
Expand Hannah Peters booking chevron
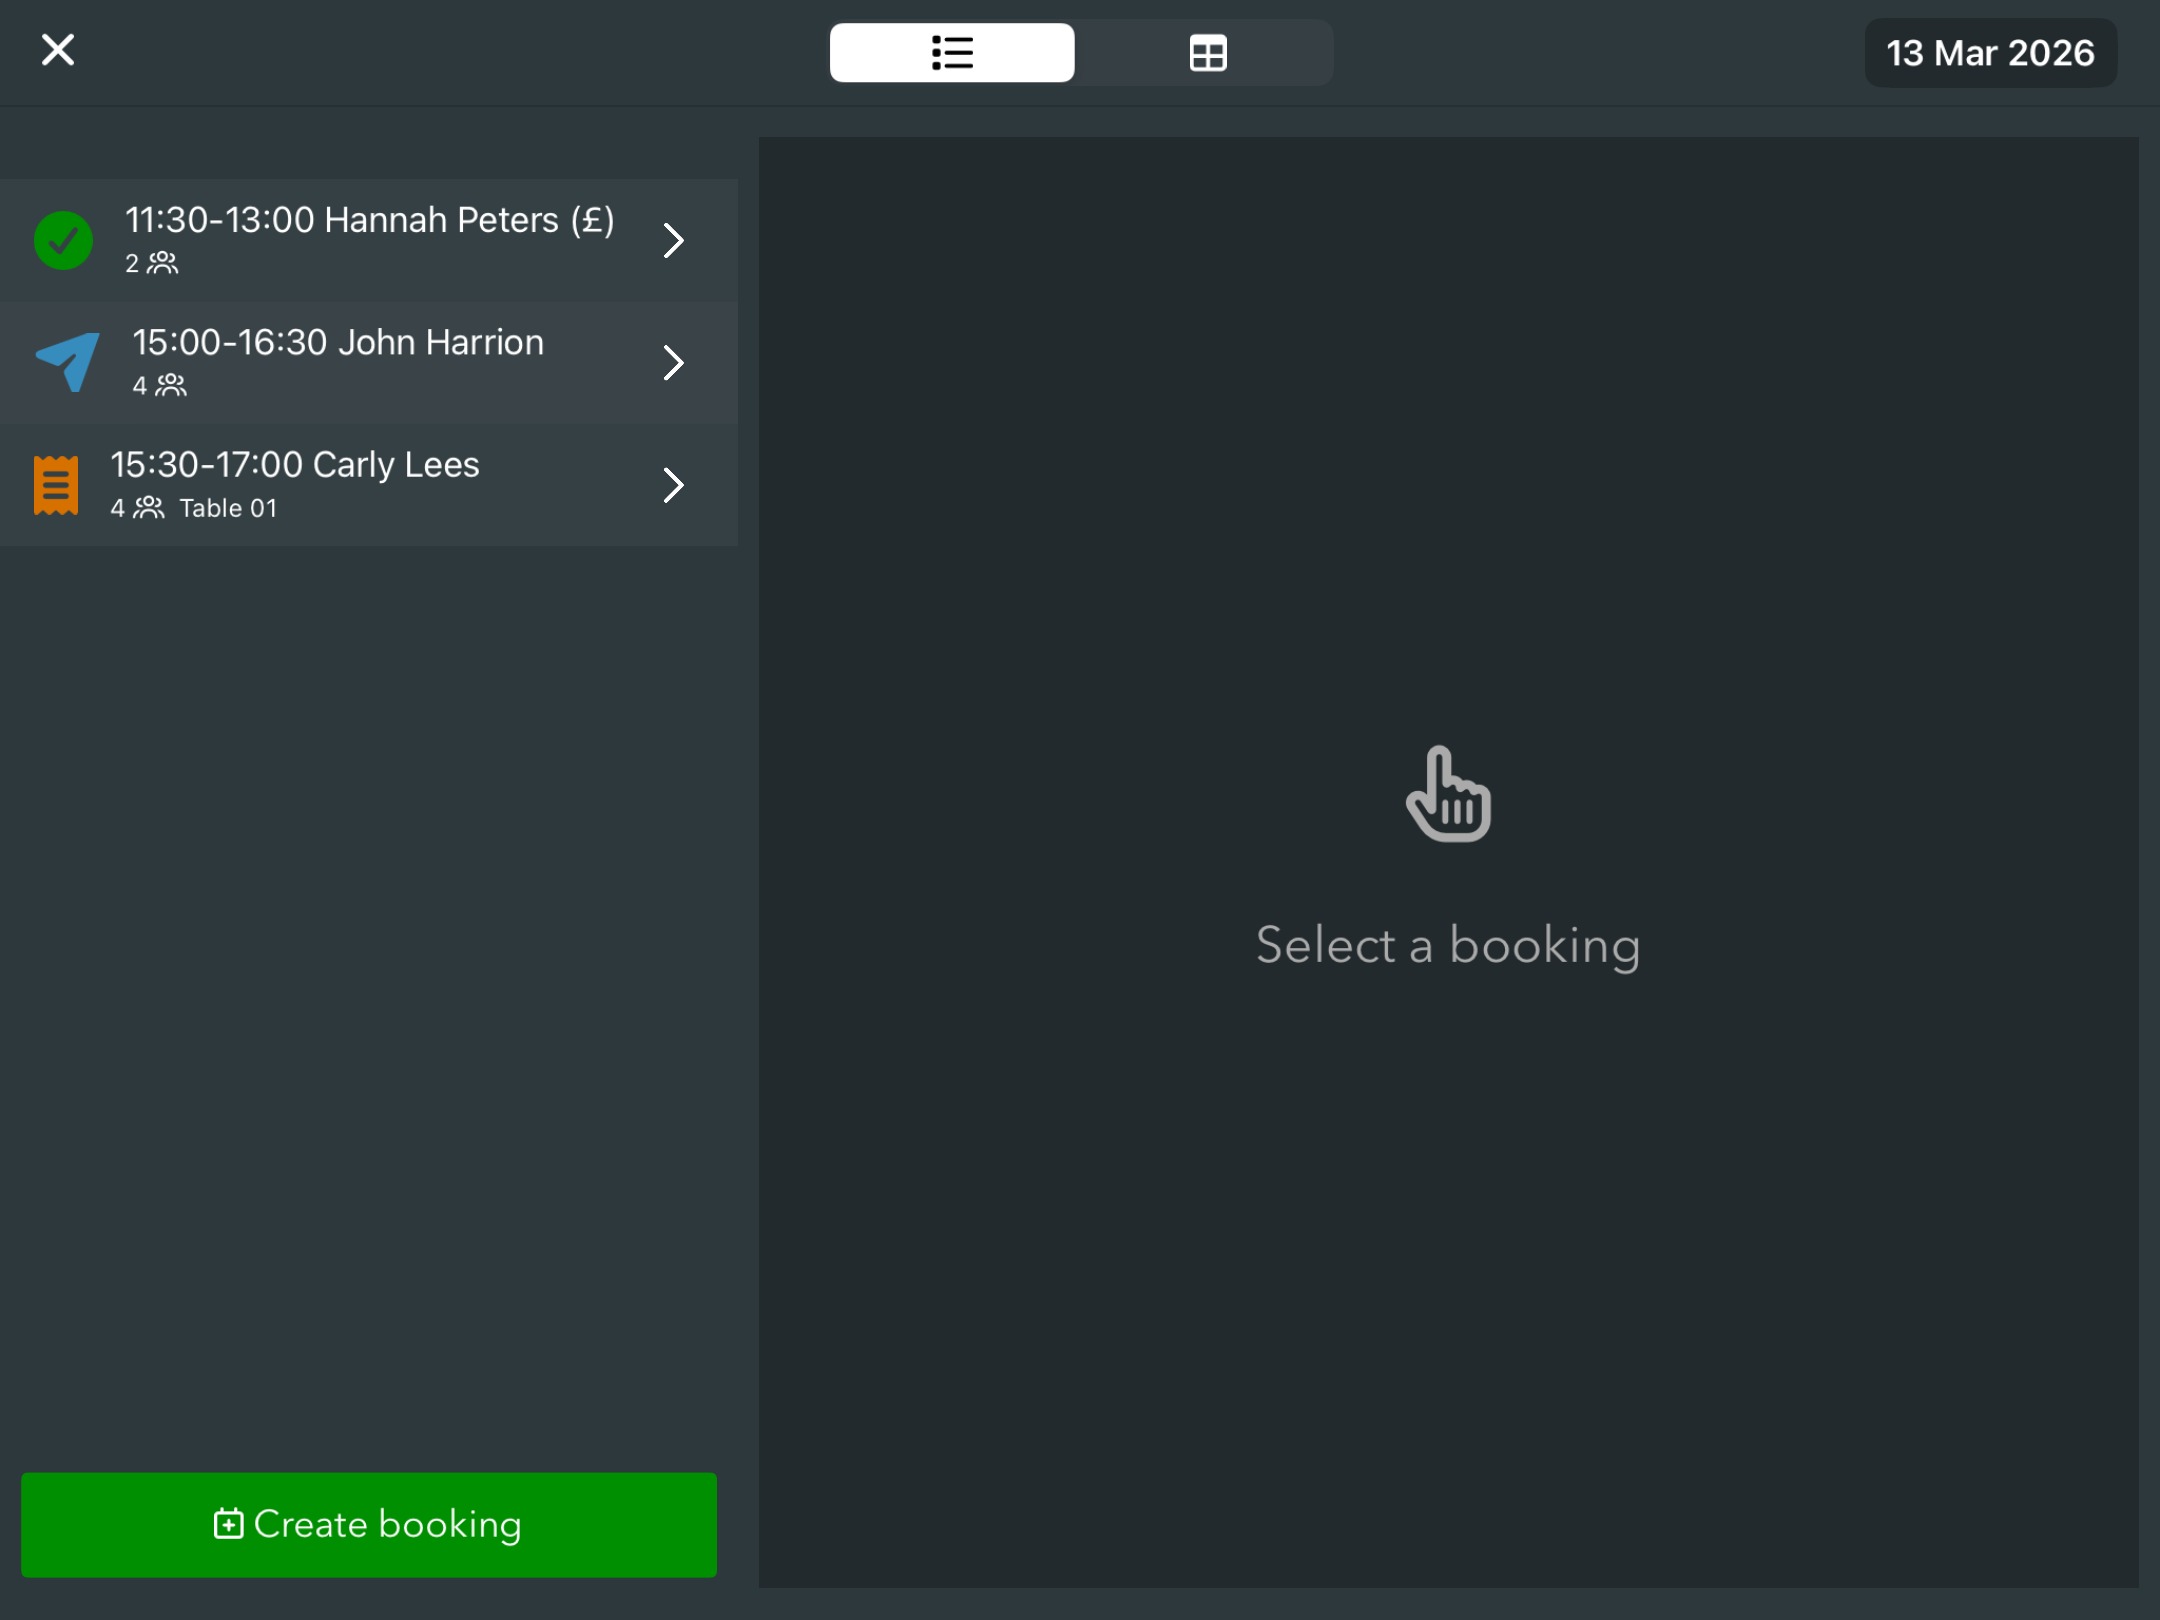(674, 240)
